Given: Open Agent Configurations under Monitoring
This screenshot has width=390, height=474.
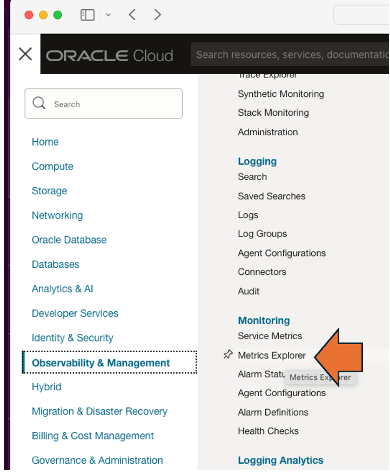Looking at the screenshot, I should point(282,393).
